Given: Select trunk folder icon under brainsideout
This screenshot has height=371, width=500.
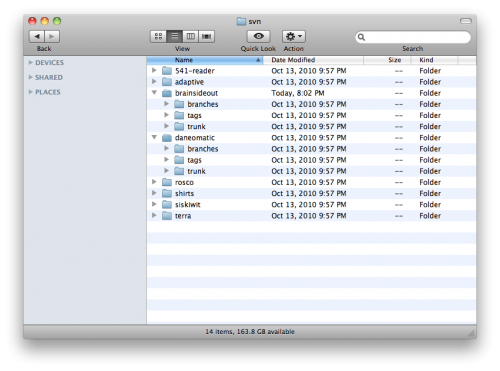Looking at the screenshot, I should [179, 126].
